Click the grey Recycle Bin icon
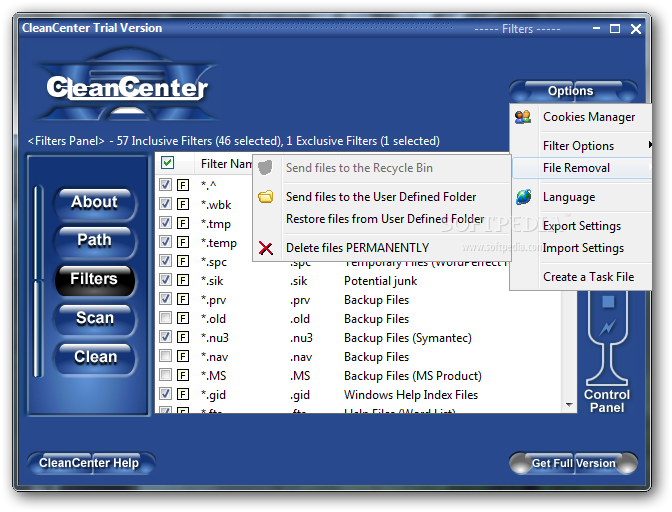Viewport: 672px width, 512px height. pyautogui.click(x=266, y=168)
